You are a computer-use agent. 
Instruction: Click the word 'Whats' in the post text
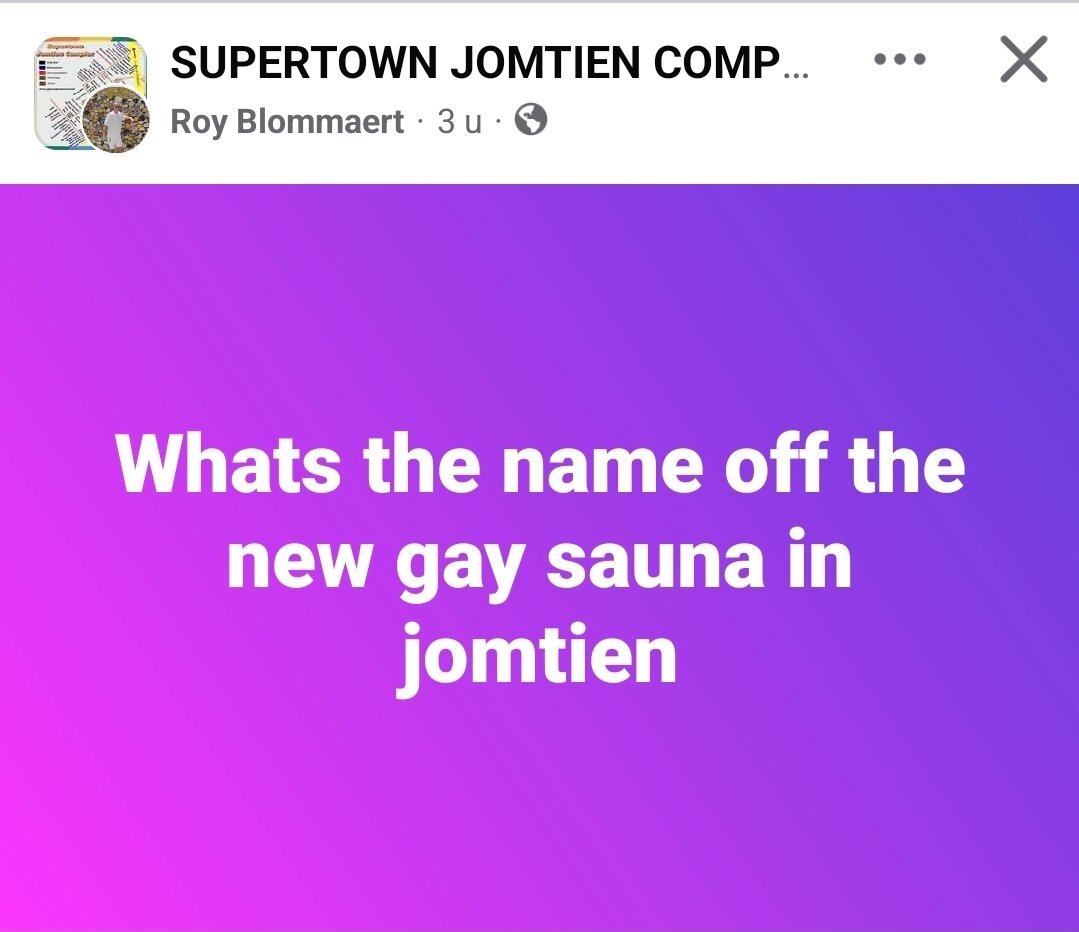pos(228,463)
